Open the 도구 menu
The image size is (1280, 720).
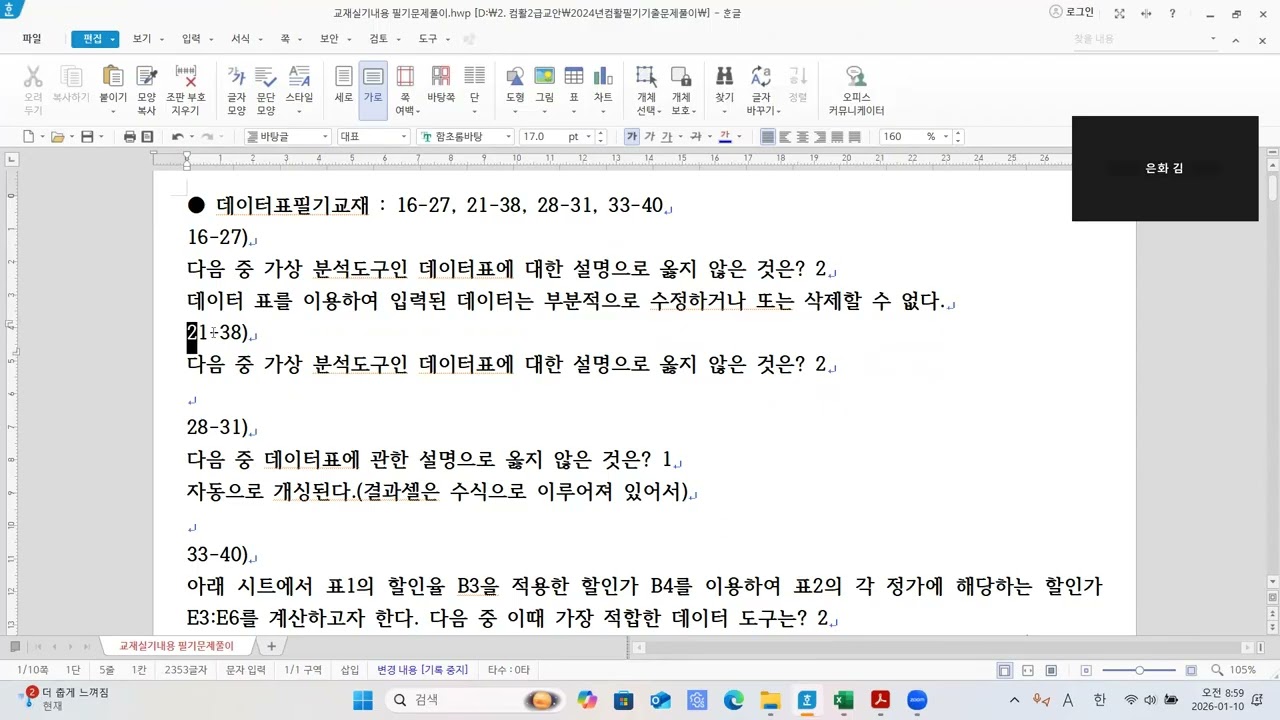(x=428, y=39)
